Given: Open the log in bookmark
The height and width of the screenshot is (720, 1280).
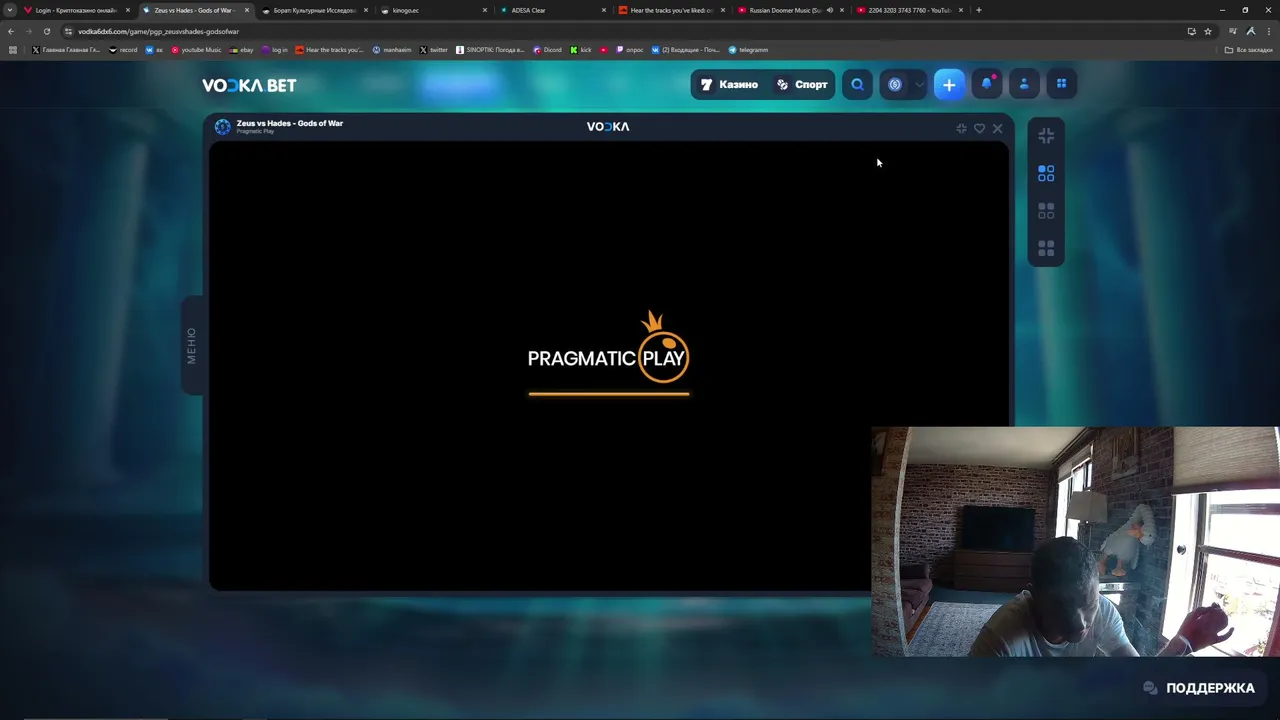Looking at the screenshot, I should click(x=275, y=50).
